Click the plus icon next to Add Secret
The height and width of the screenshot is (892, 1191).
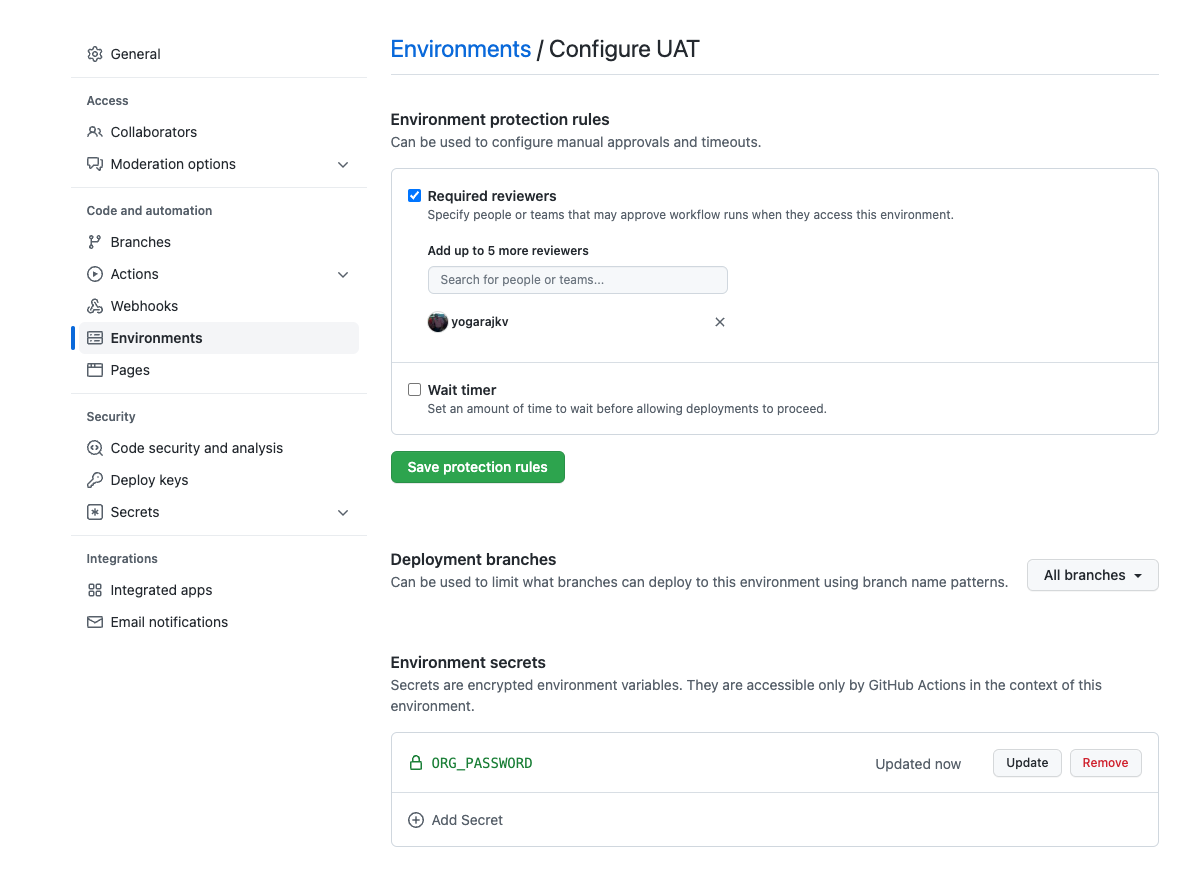416,819
